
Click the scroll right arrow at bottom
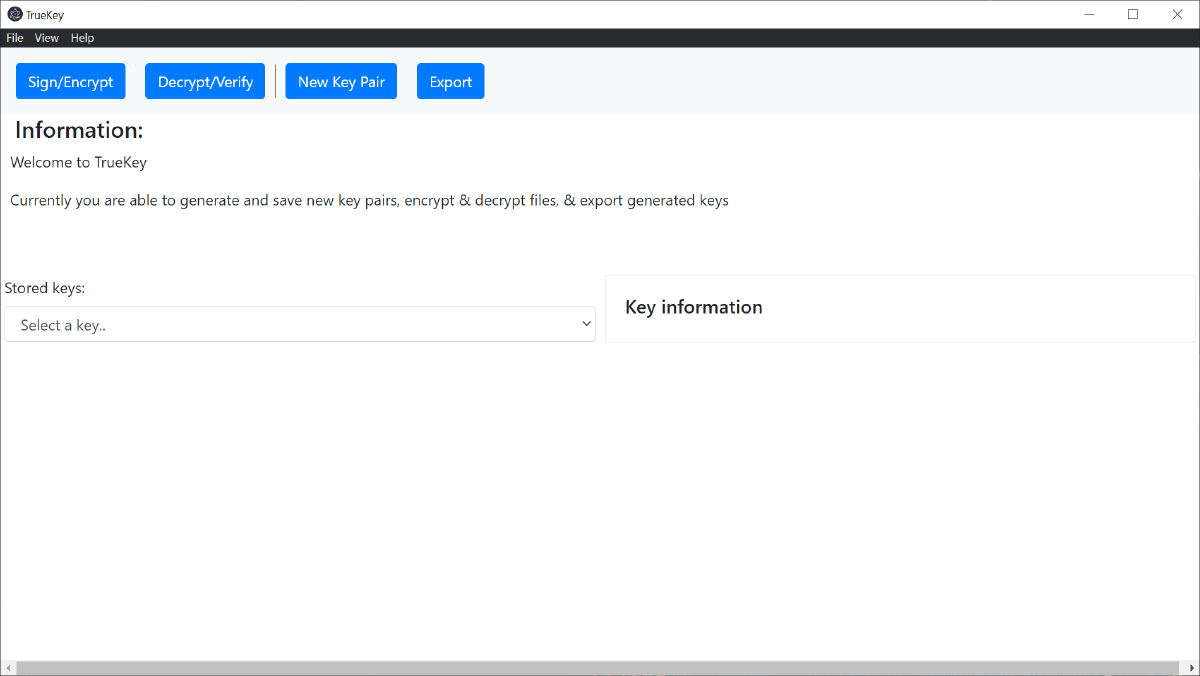click(x=1192, y=668)
